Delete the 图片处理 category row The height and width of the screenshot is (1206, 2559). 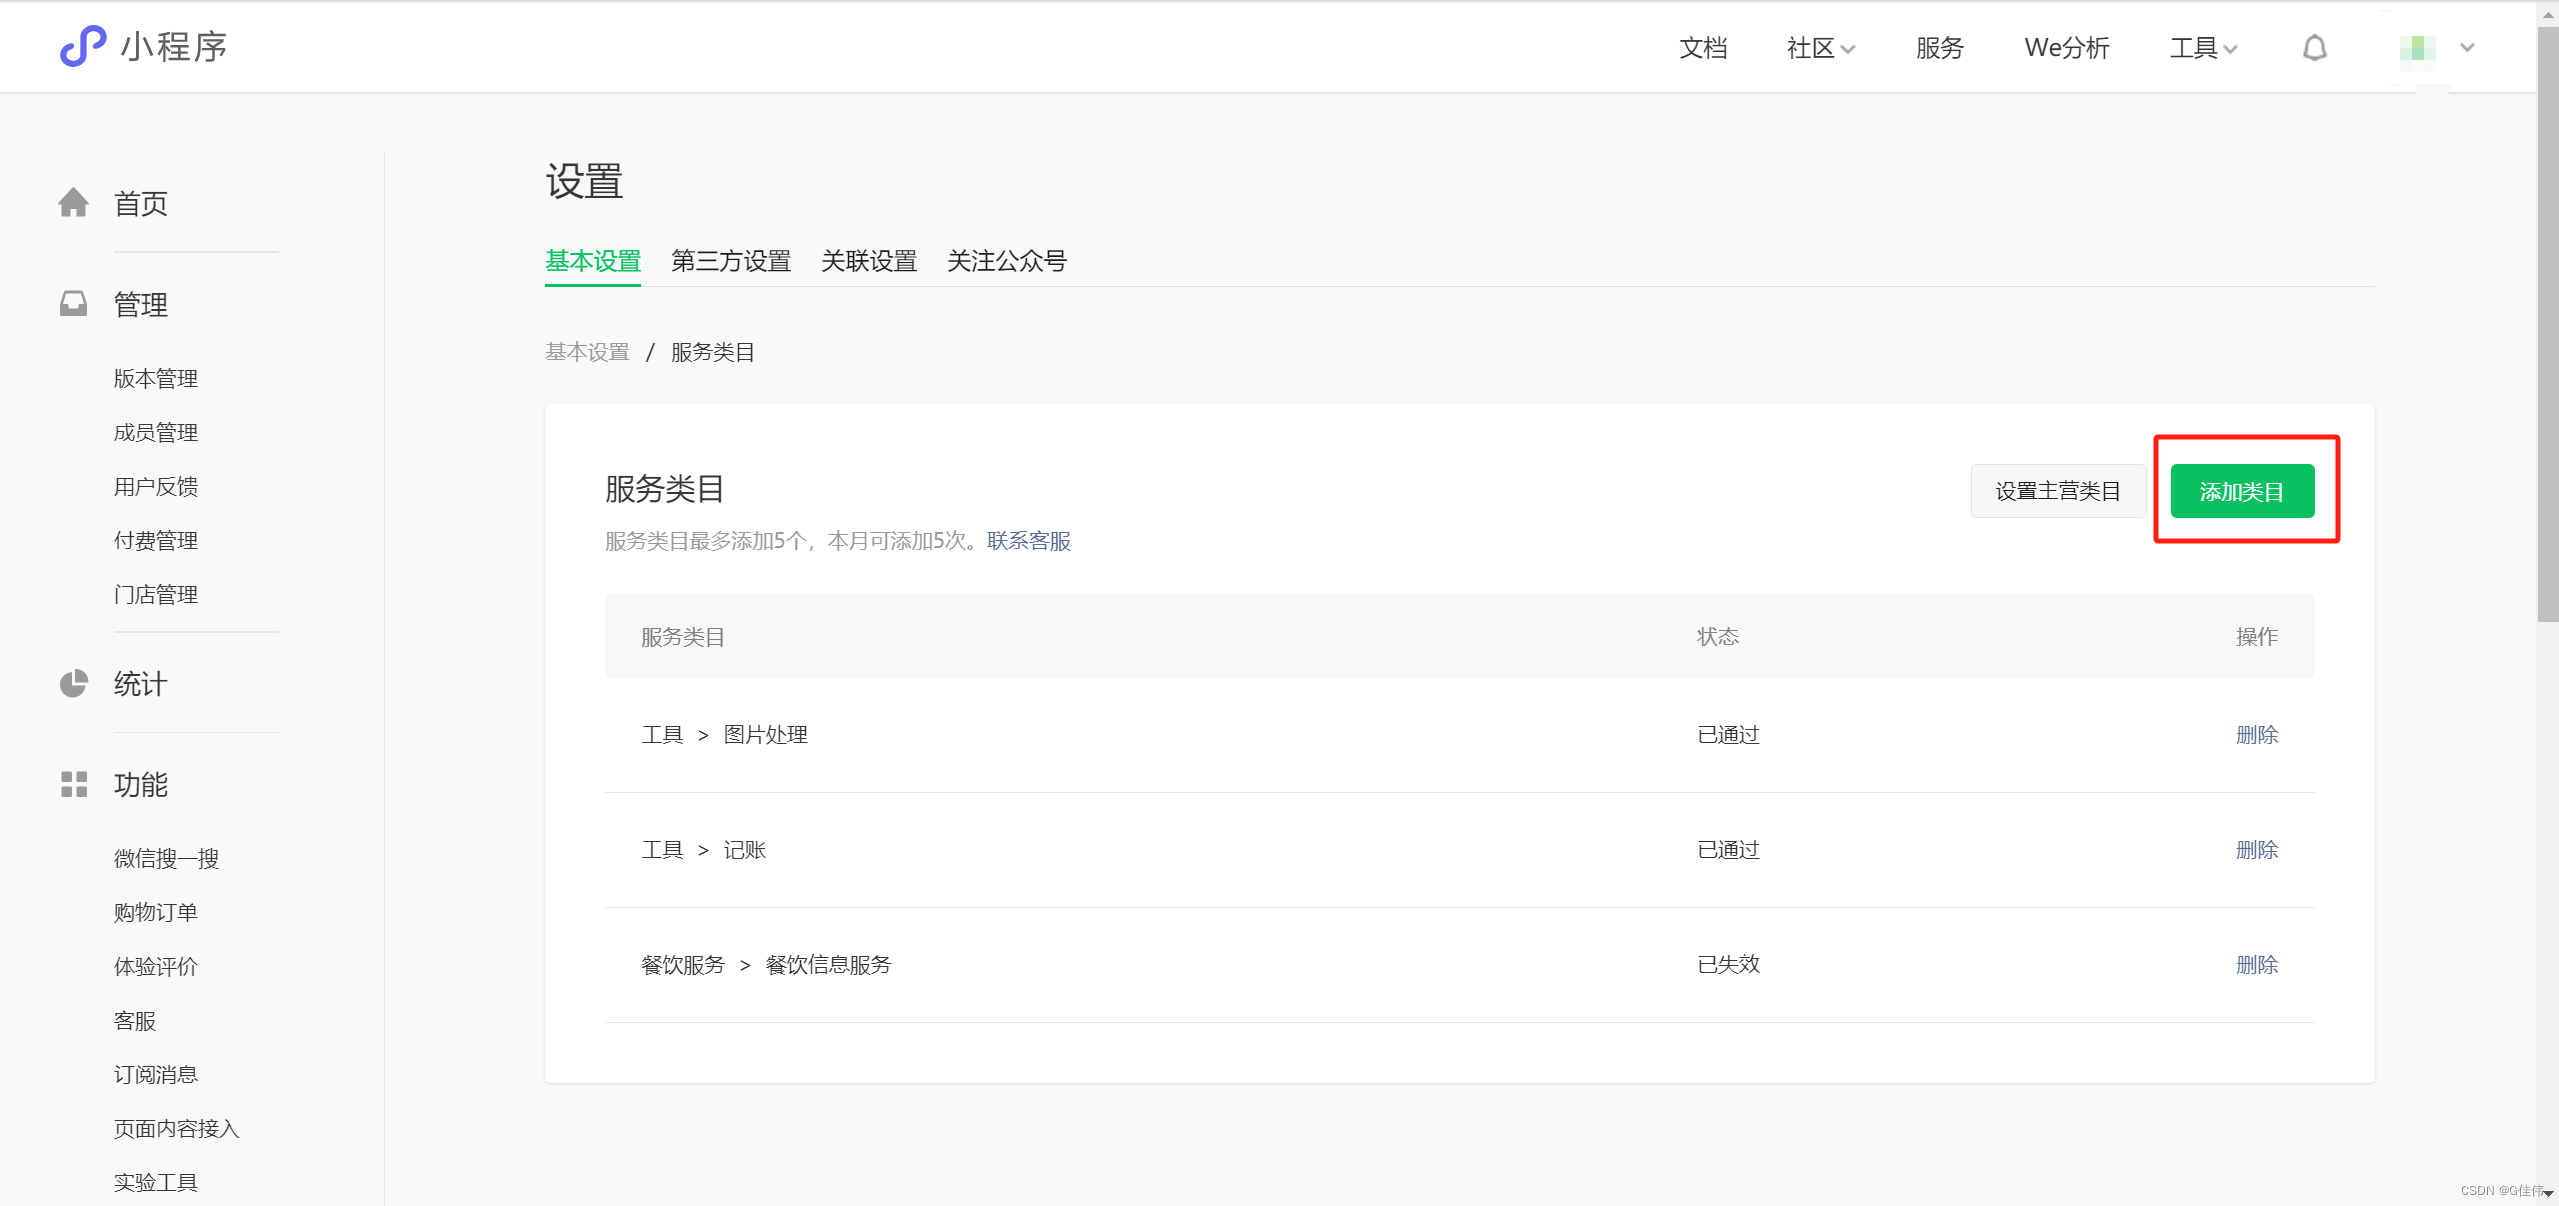click(2256, 735)
